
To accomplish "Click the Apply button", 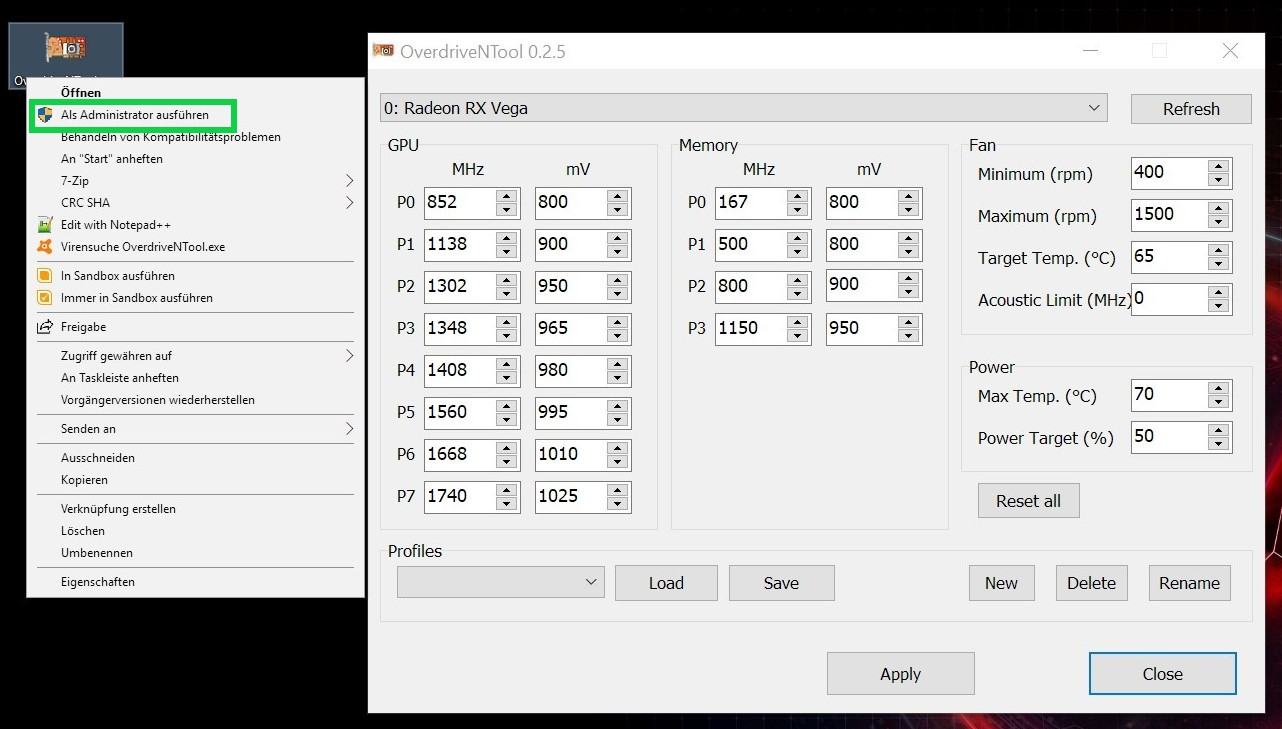I will (900, 674).
